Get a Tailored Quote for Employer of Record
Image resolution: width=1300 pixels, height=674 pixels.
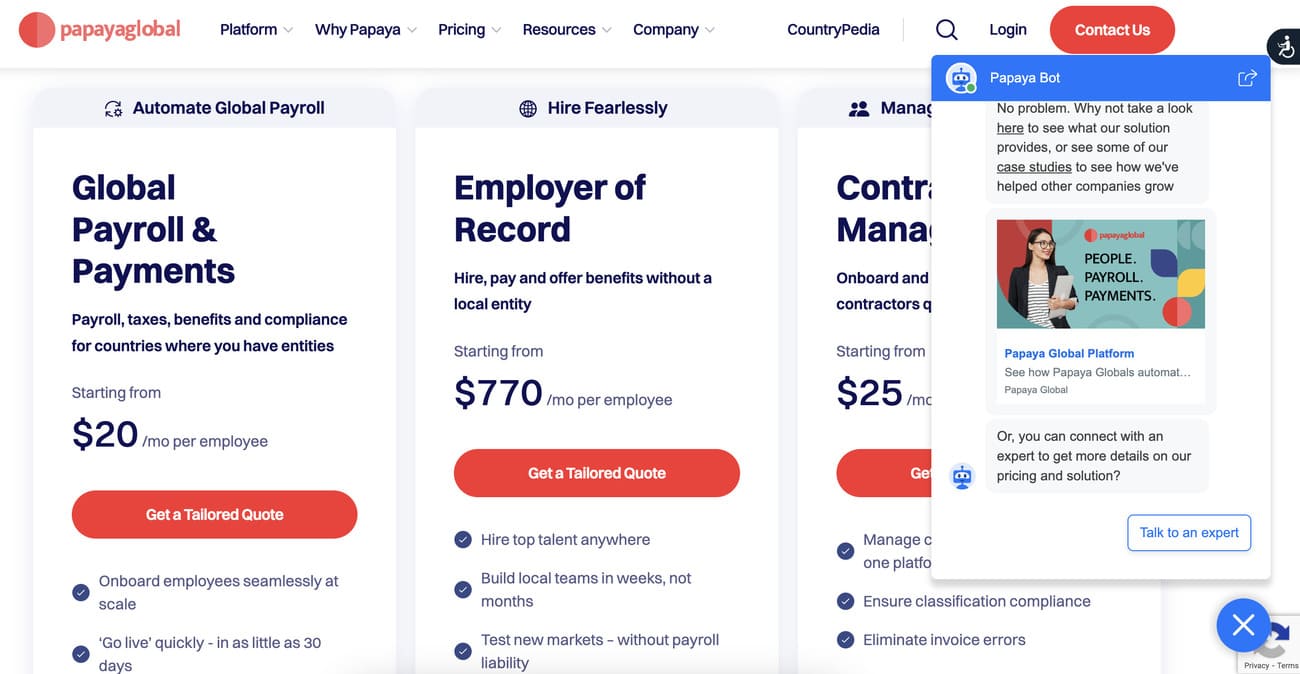(596, 473)
